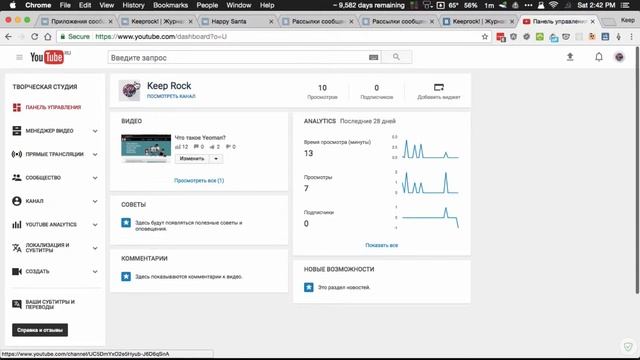This screenshot has height=360, width=640.
Task: Click the Изменить button under the video
Action: [x=192, y=158]
